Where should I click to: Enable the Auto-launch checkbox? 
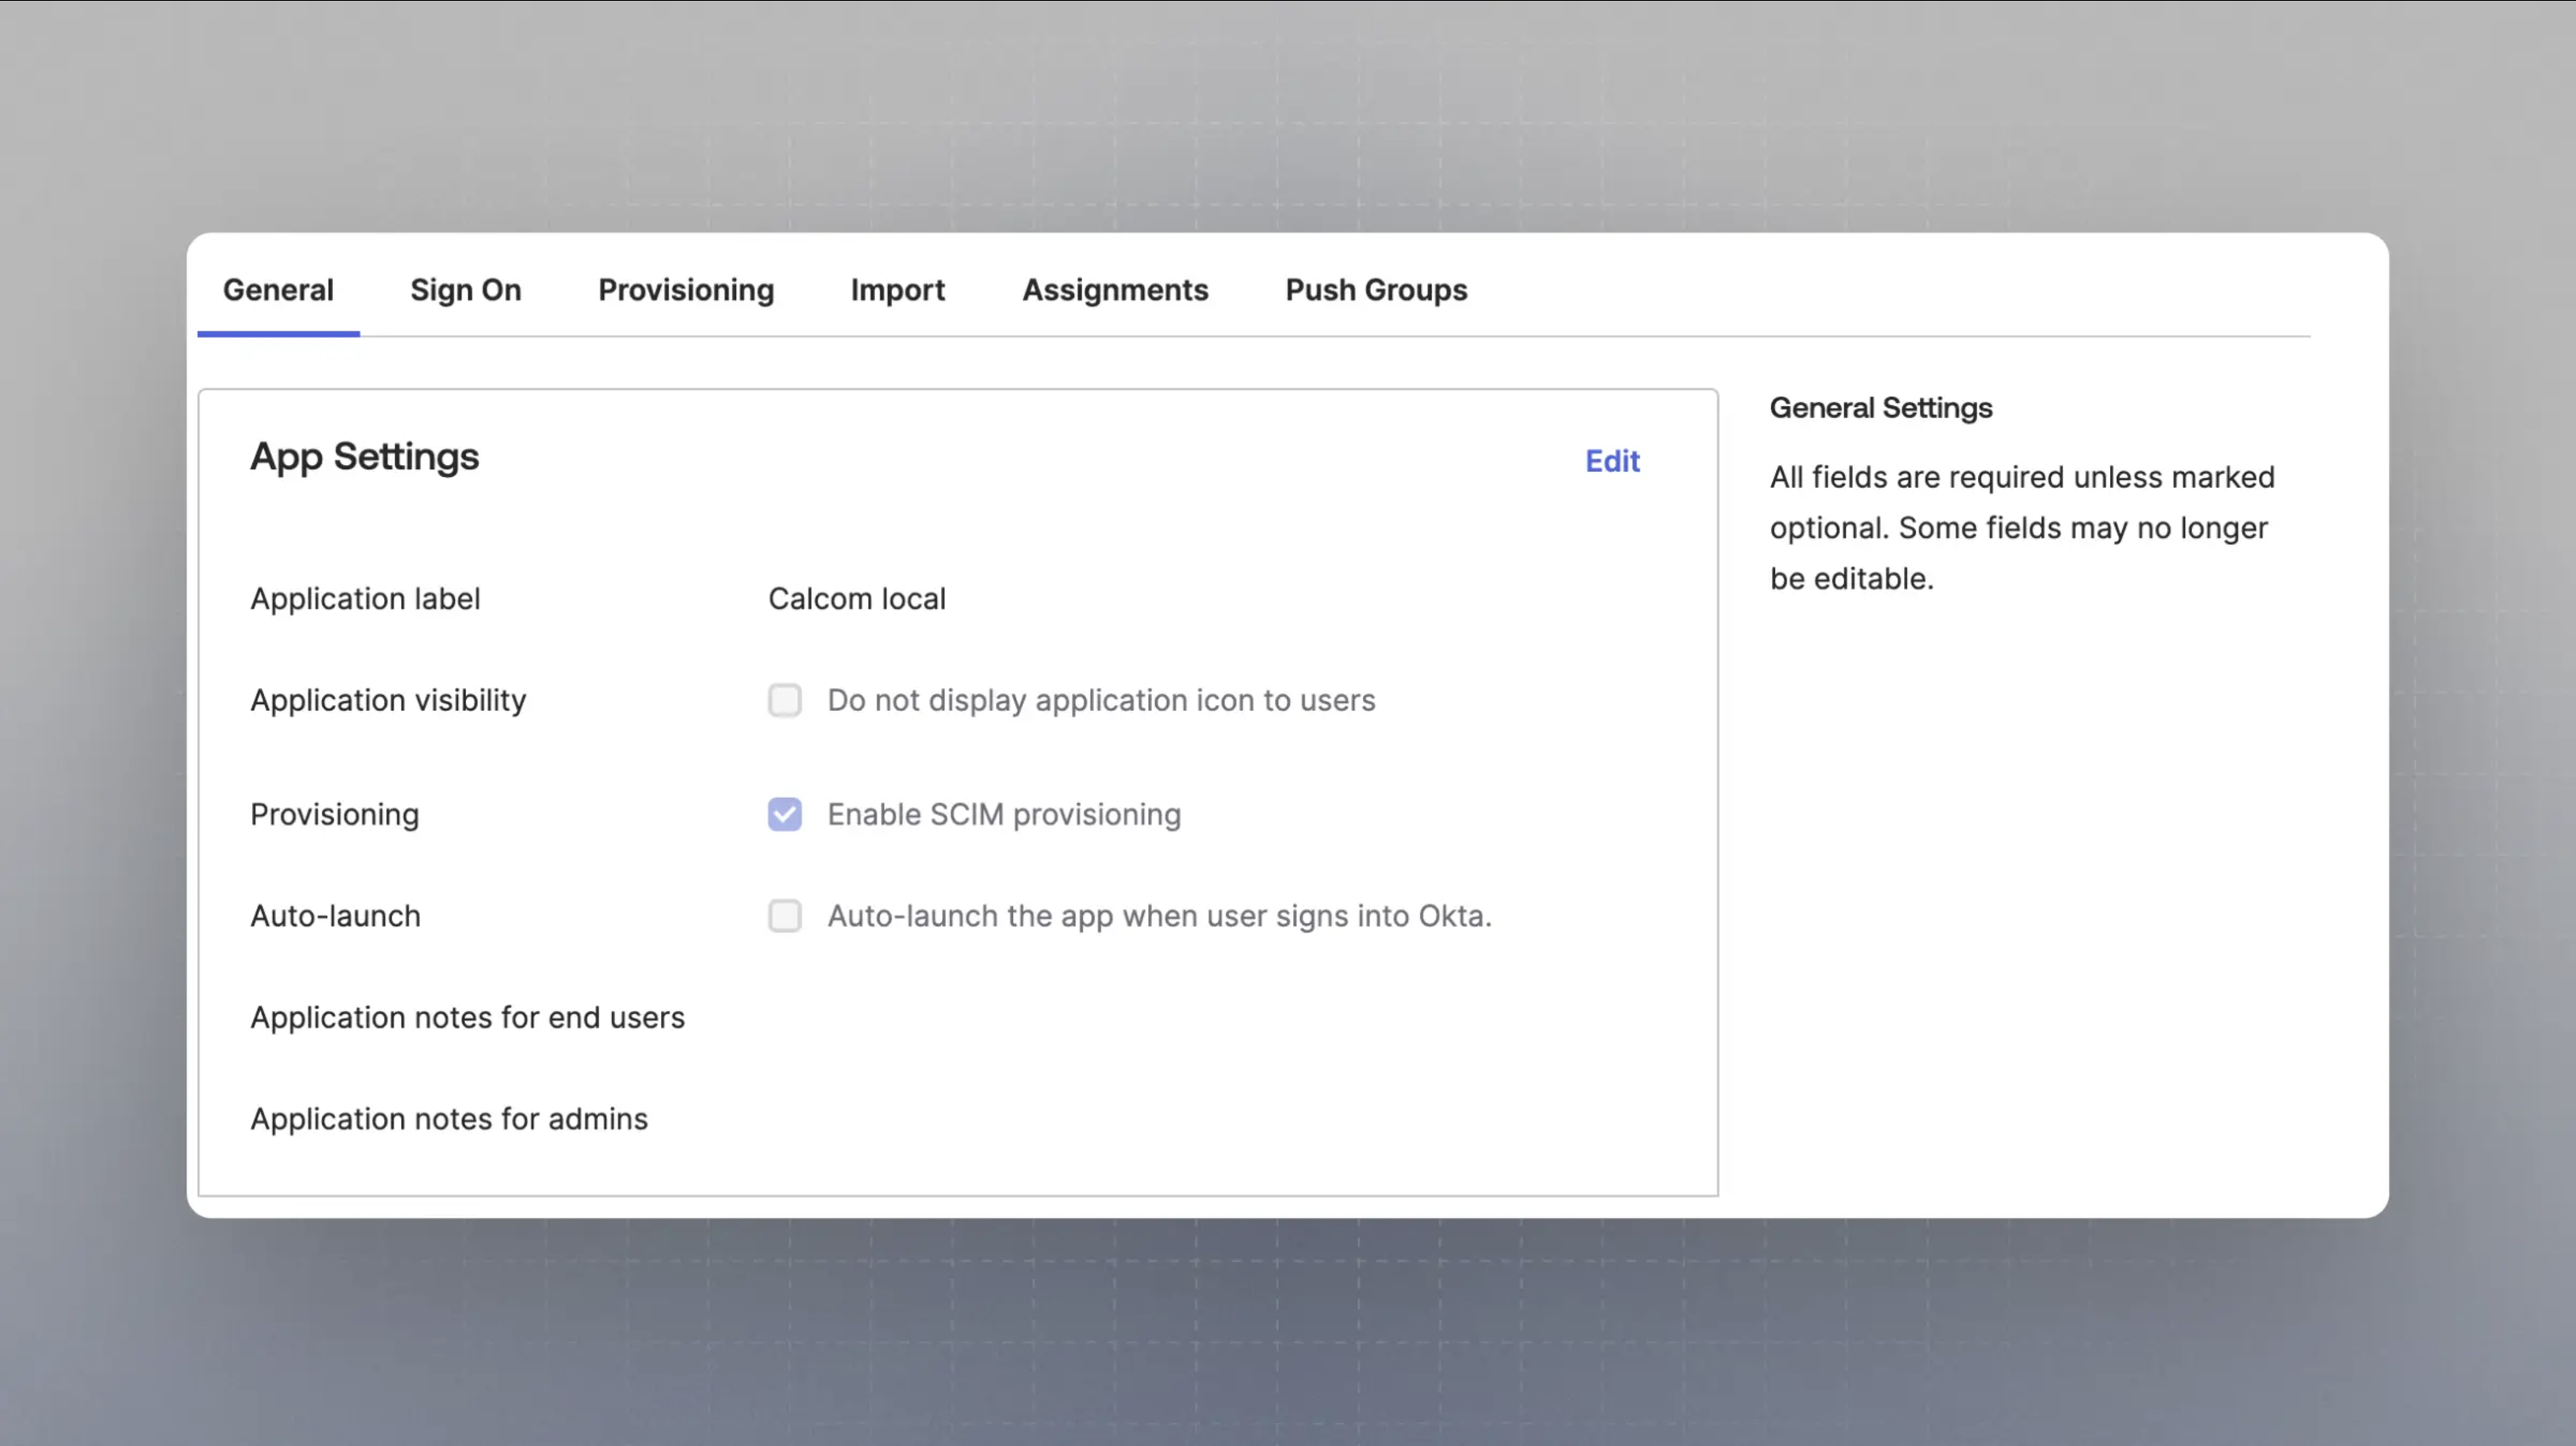[785, 916]
